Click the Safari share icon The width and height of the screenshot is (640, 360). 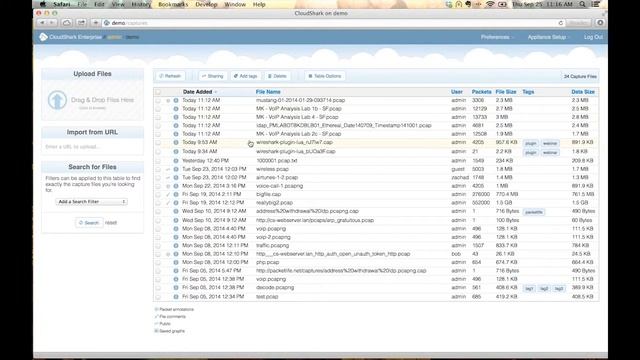coord(81,23)
